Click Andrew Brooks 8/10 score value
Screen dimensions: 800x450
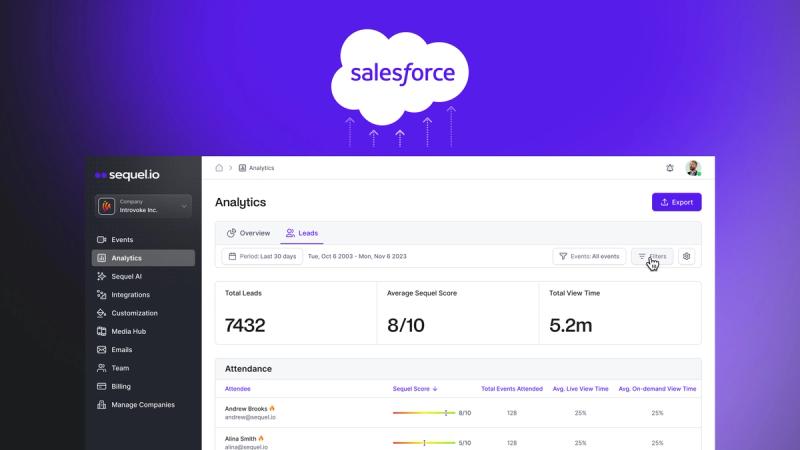click(x=465, y=413)
